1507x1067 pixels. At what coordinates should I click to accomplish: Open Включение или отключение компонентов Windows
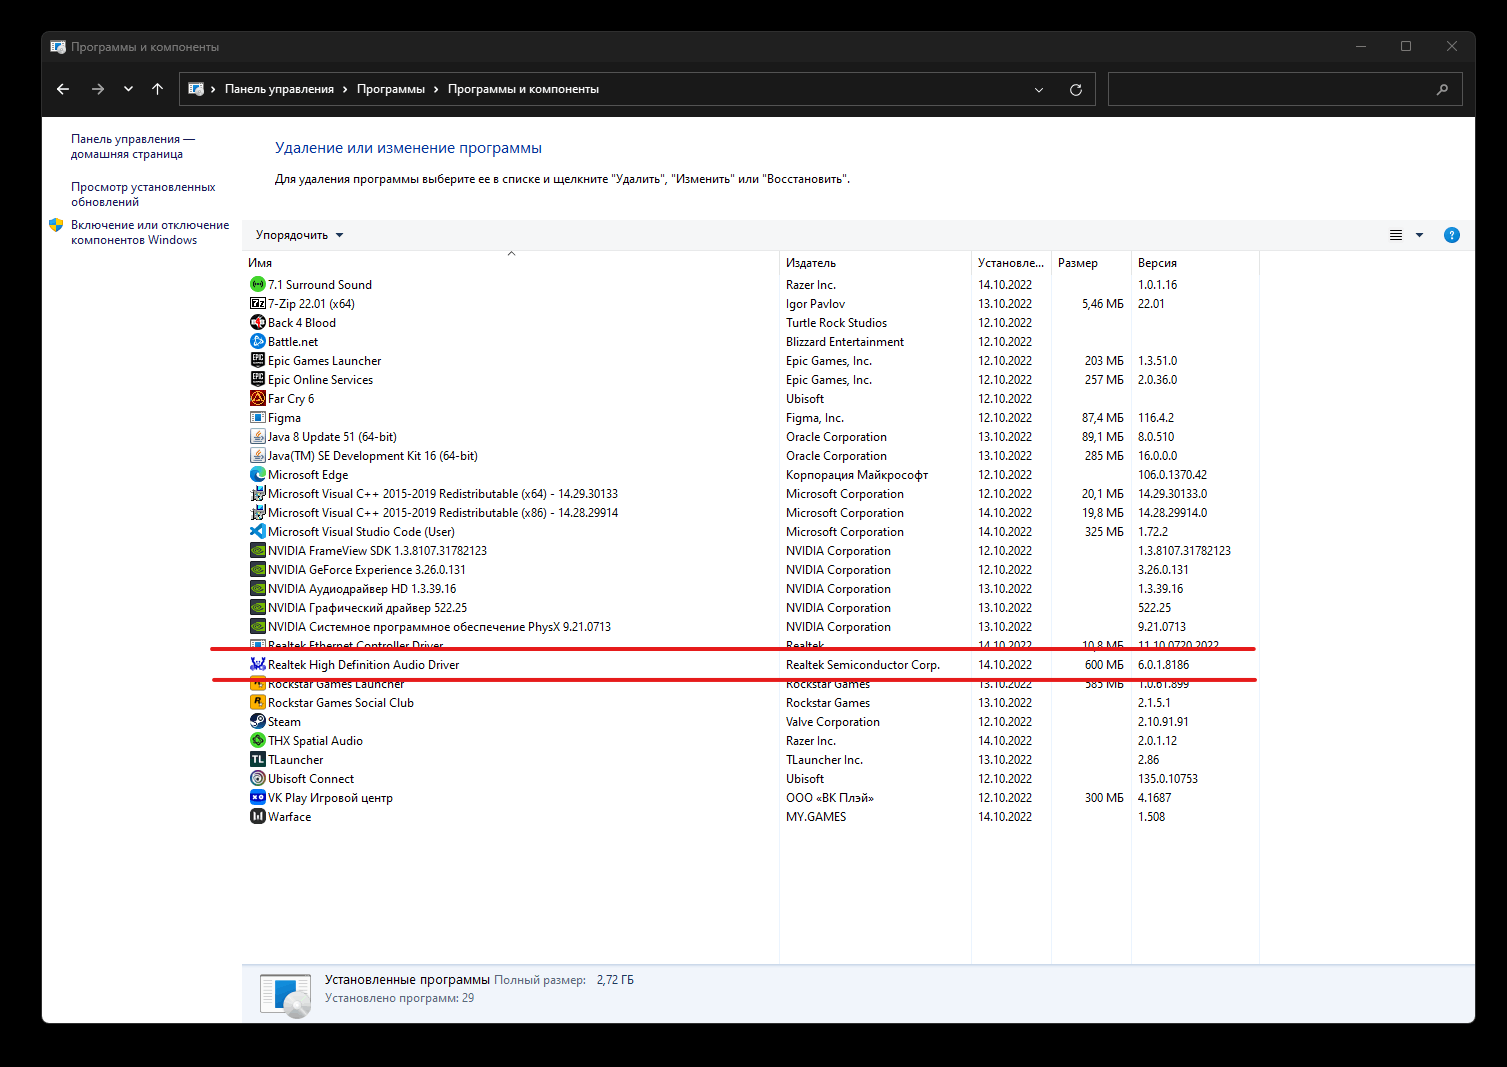click(x=150, y=232)
